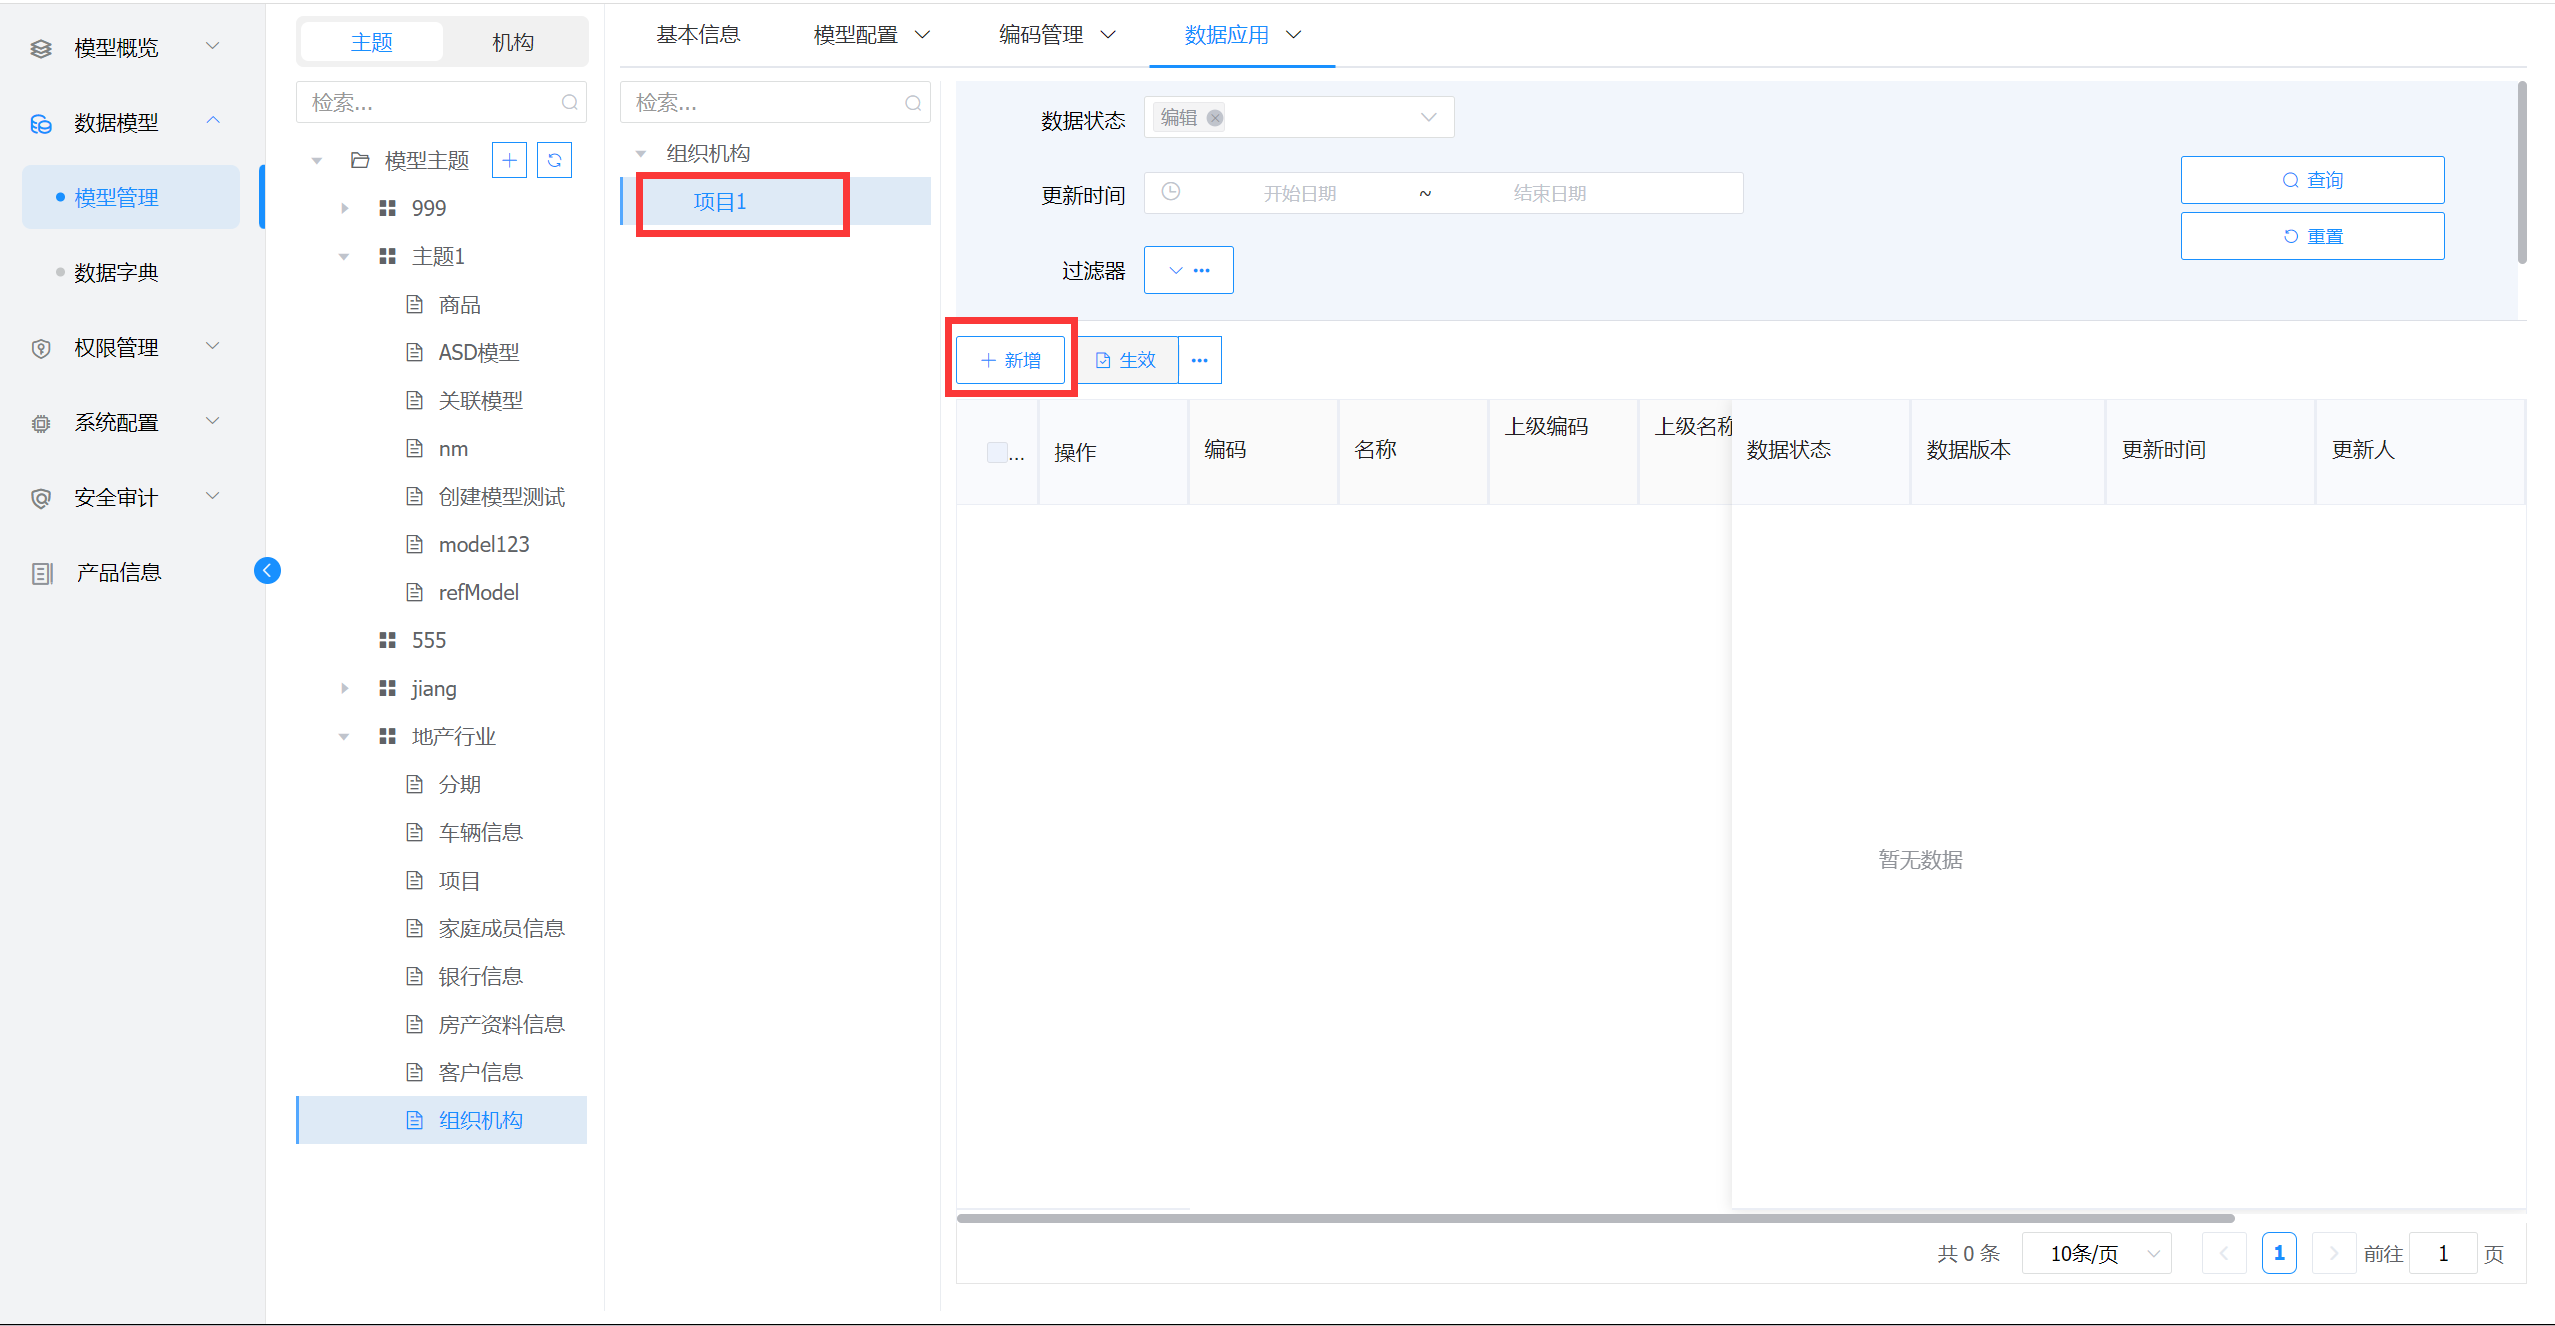Click the 结束日期 date field
The width and height of the screenshot is (2555, 1326).
coord(1549,193)
